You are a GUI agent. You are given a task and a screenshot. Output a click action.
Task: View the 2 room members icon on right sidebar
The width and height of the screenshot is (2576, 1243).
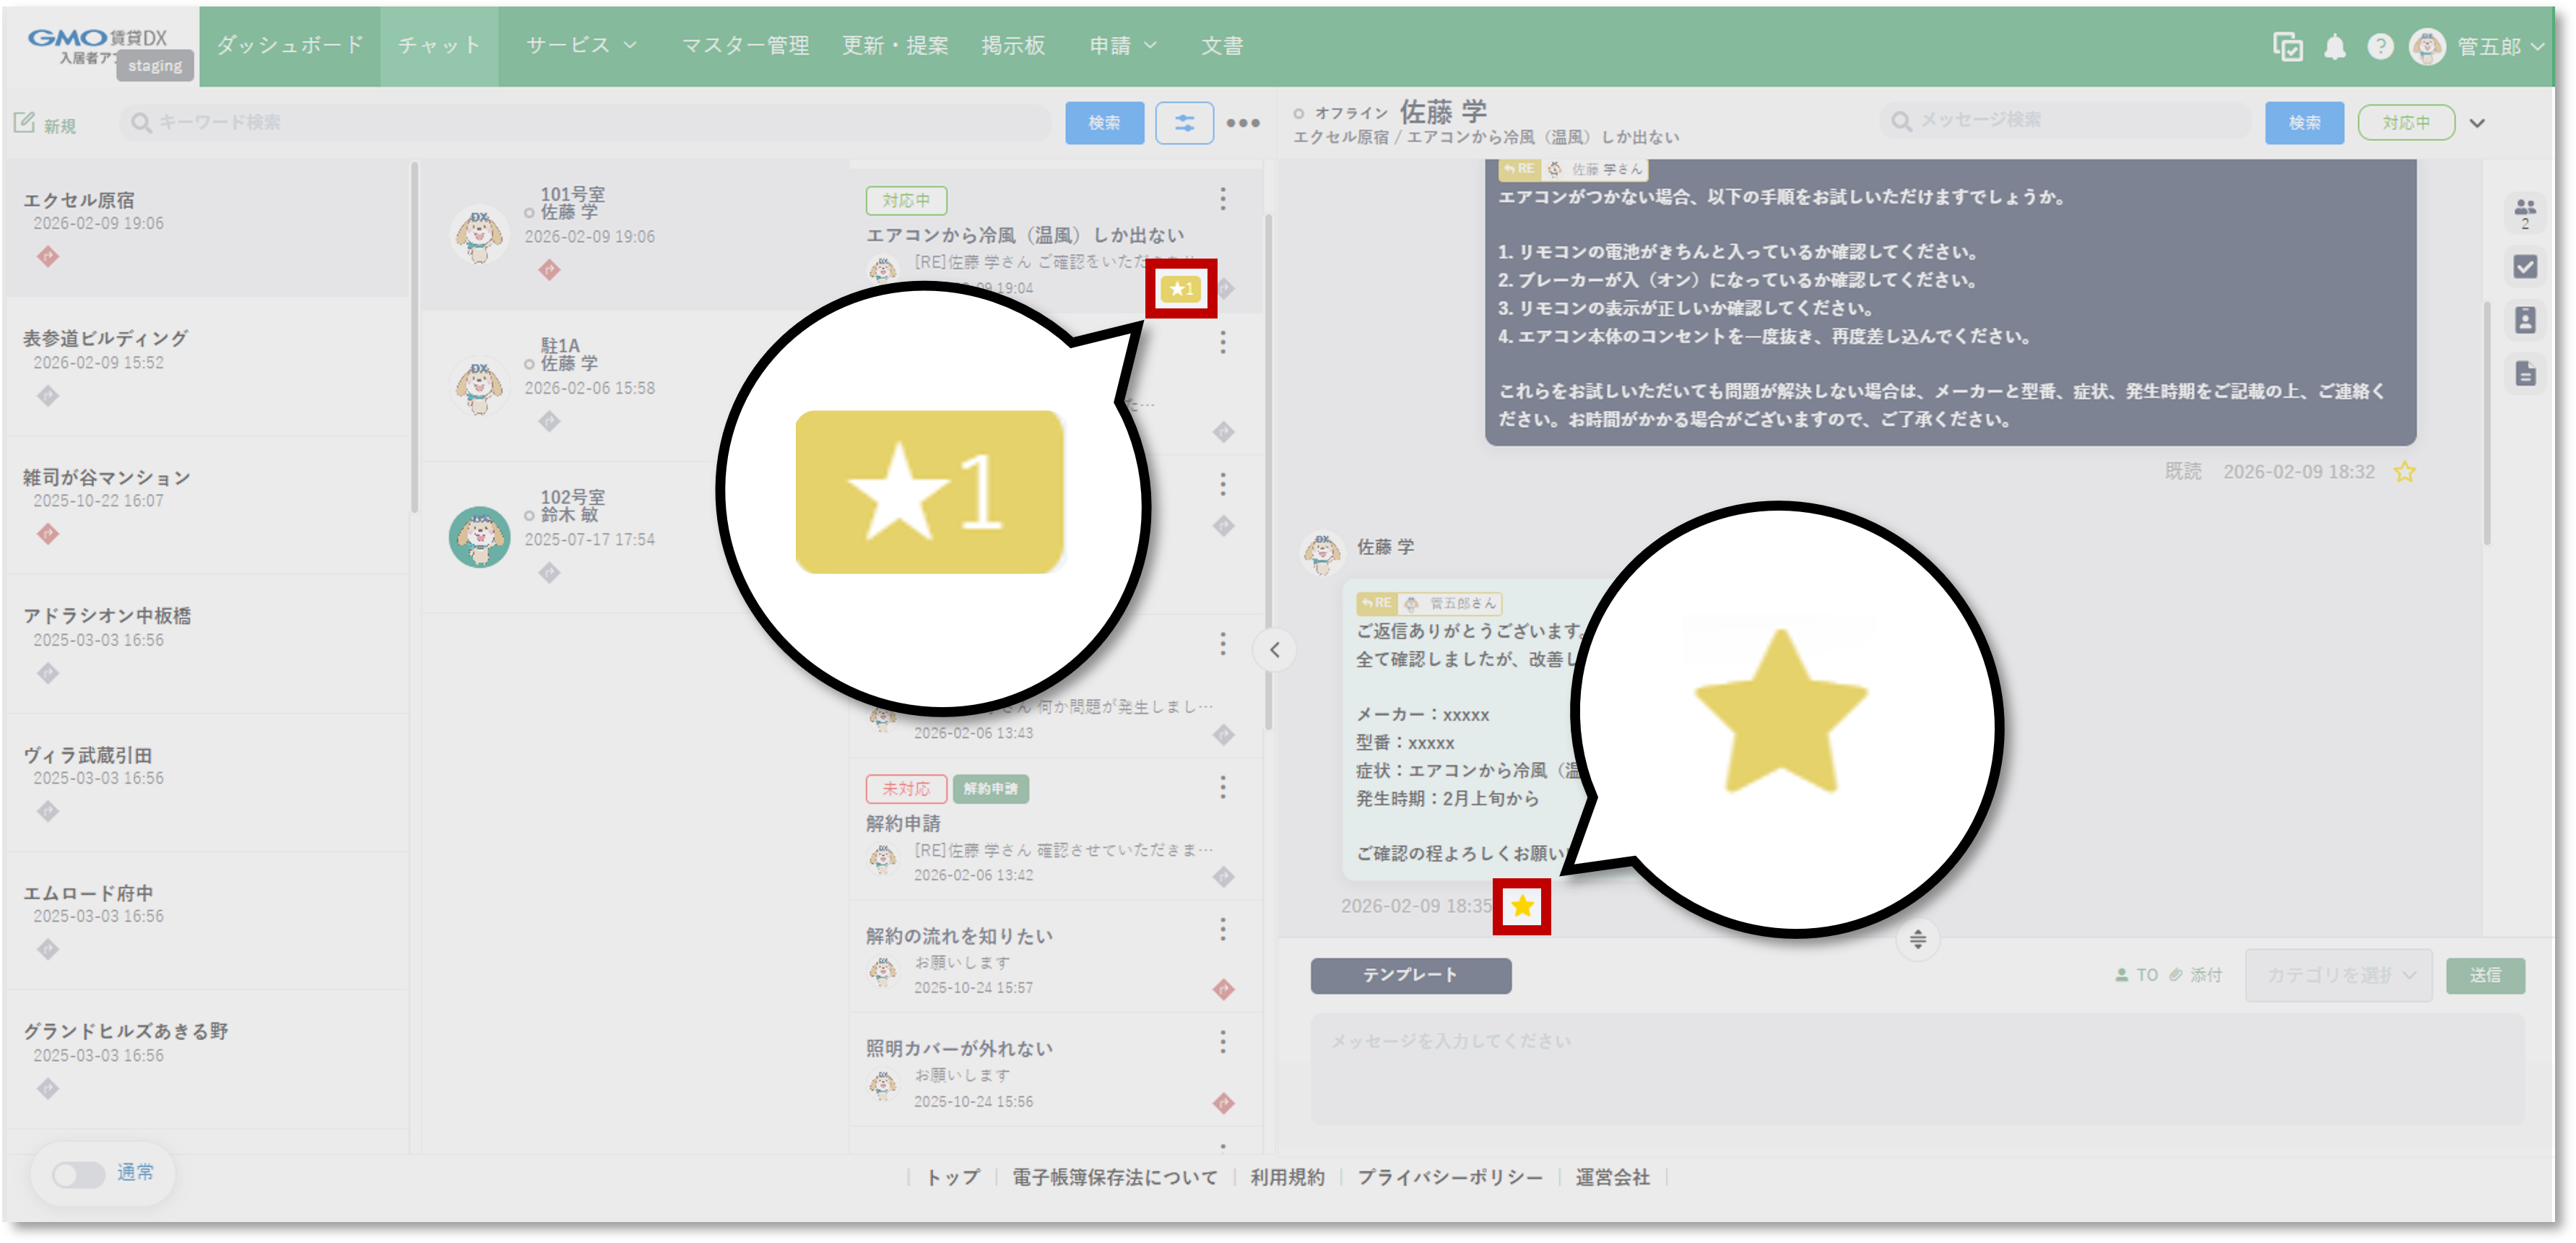pyautogui.click(x=2525, y=212)
